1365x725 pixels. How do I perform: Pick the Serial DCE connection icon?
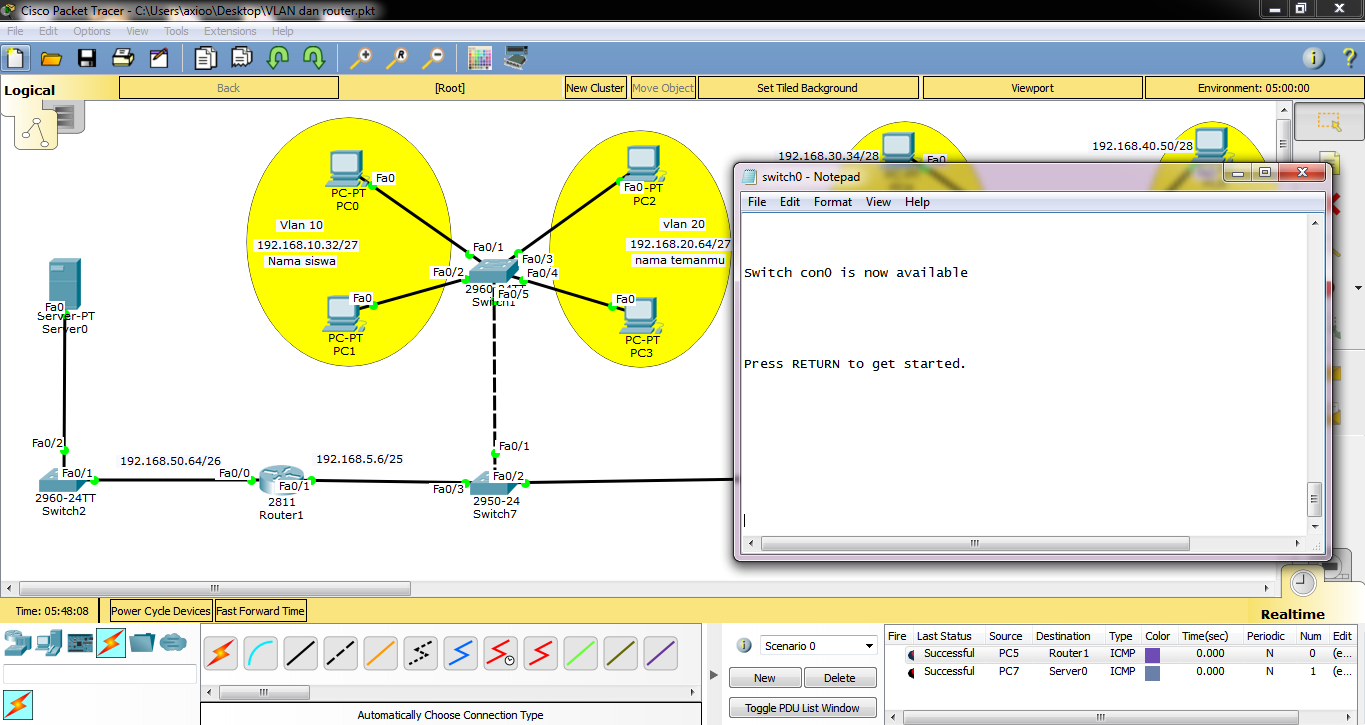click(499, 653)
